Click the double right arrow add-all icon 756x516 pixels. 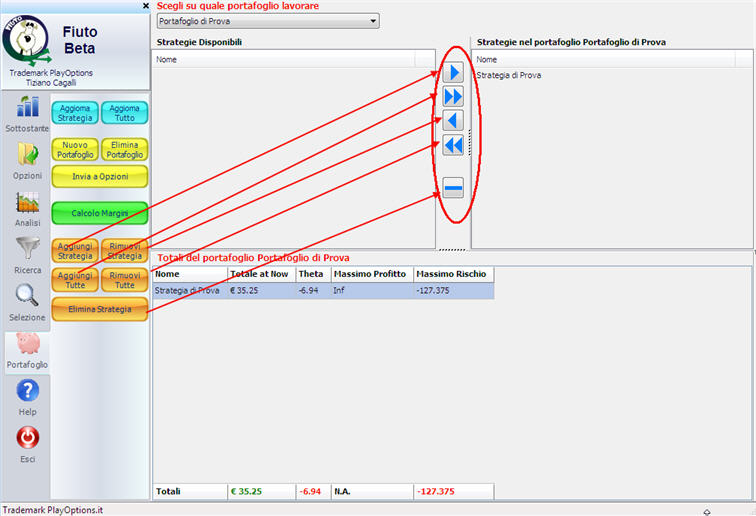pyautogui.click(x=453, y=96)
